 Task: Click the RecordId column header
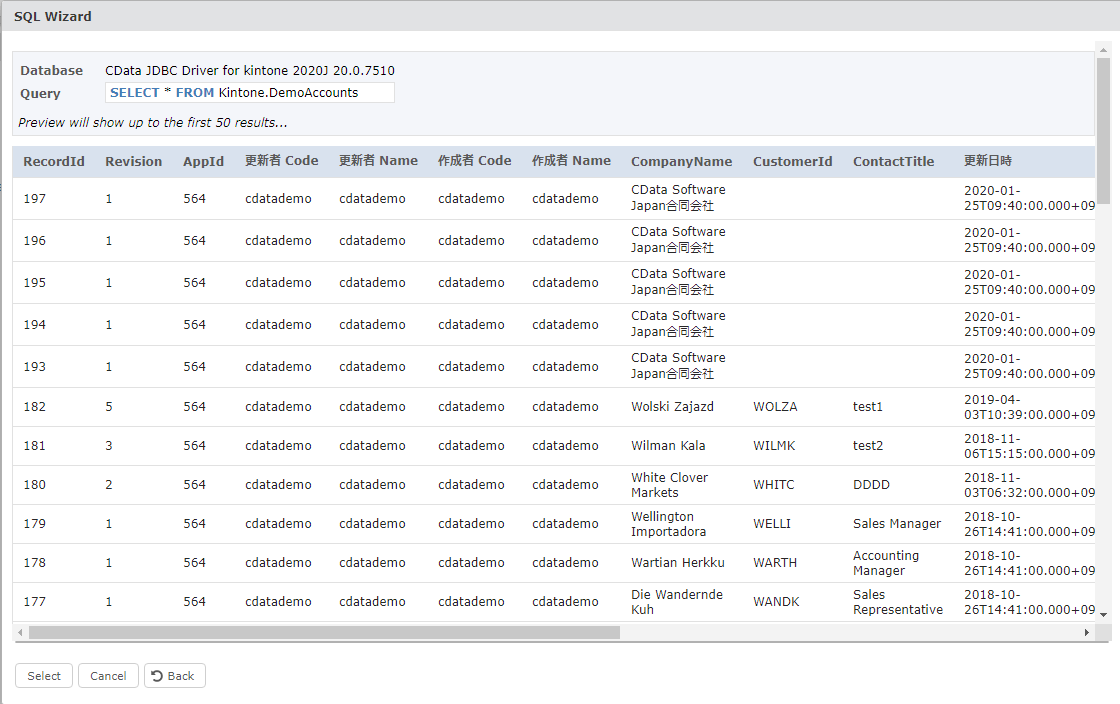click(54, 162)
